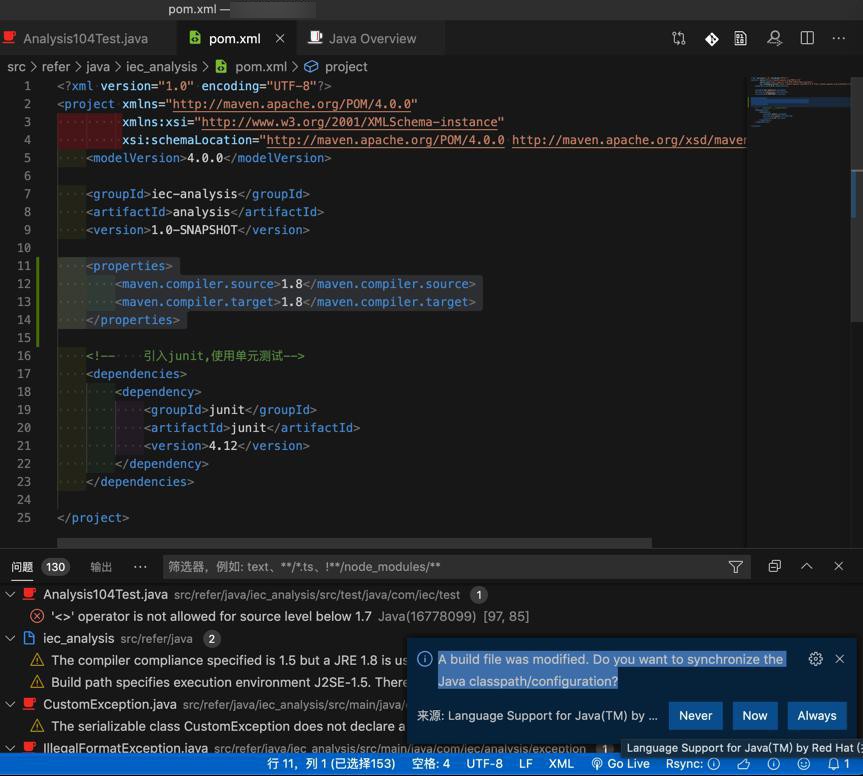Collapse the iec_analysis problems group
The height and width of the screenshot is (776, 863).
click(11, 638)
